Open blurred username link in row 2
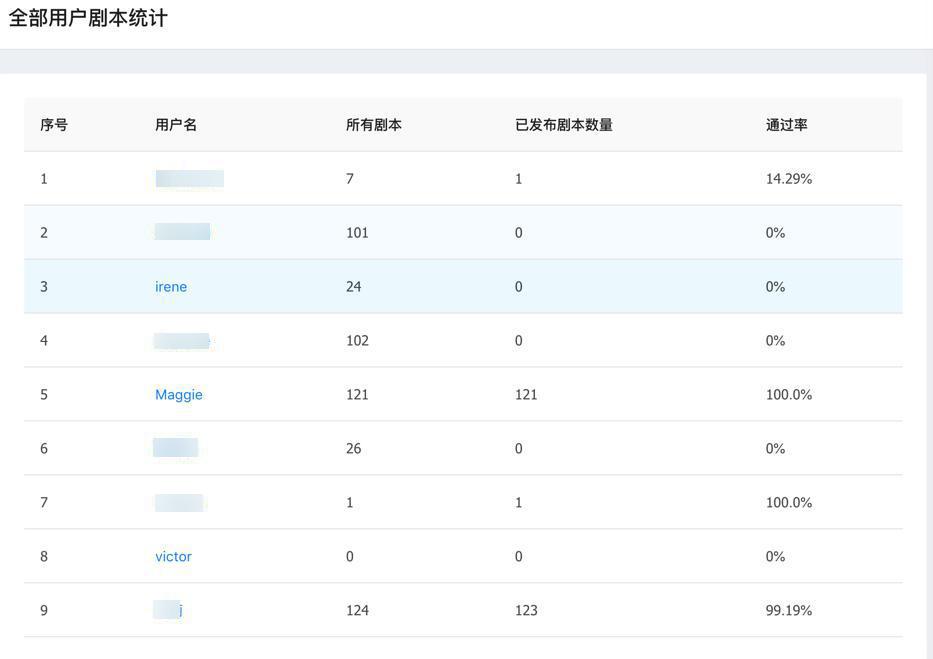 click(182, 231)
